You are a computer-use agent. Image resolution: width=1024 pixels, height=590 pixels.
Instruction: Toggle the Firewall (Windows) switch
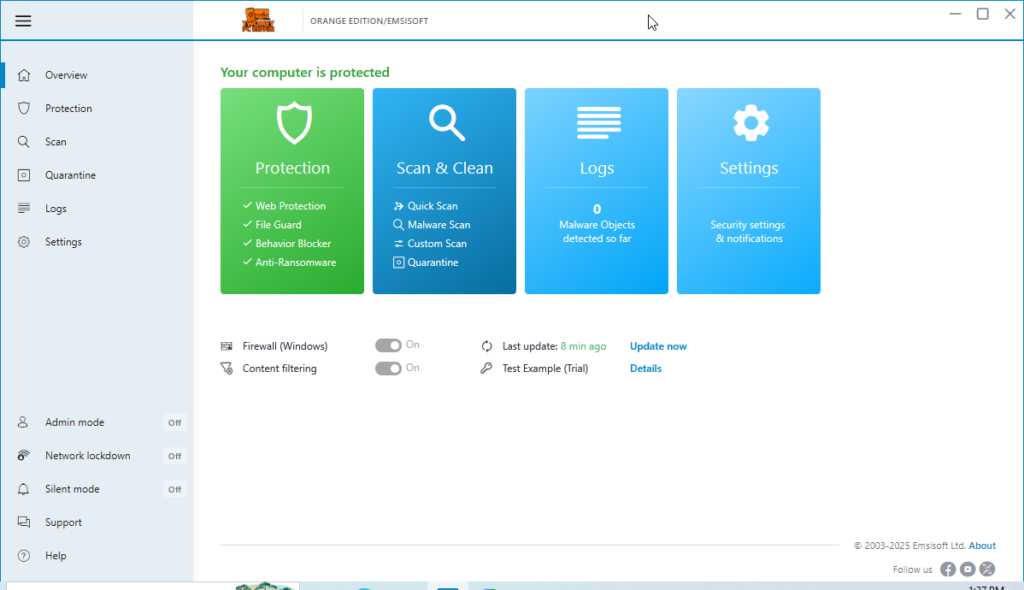[x=388, y=346]
